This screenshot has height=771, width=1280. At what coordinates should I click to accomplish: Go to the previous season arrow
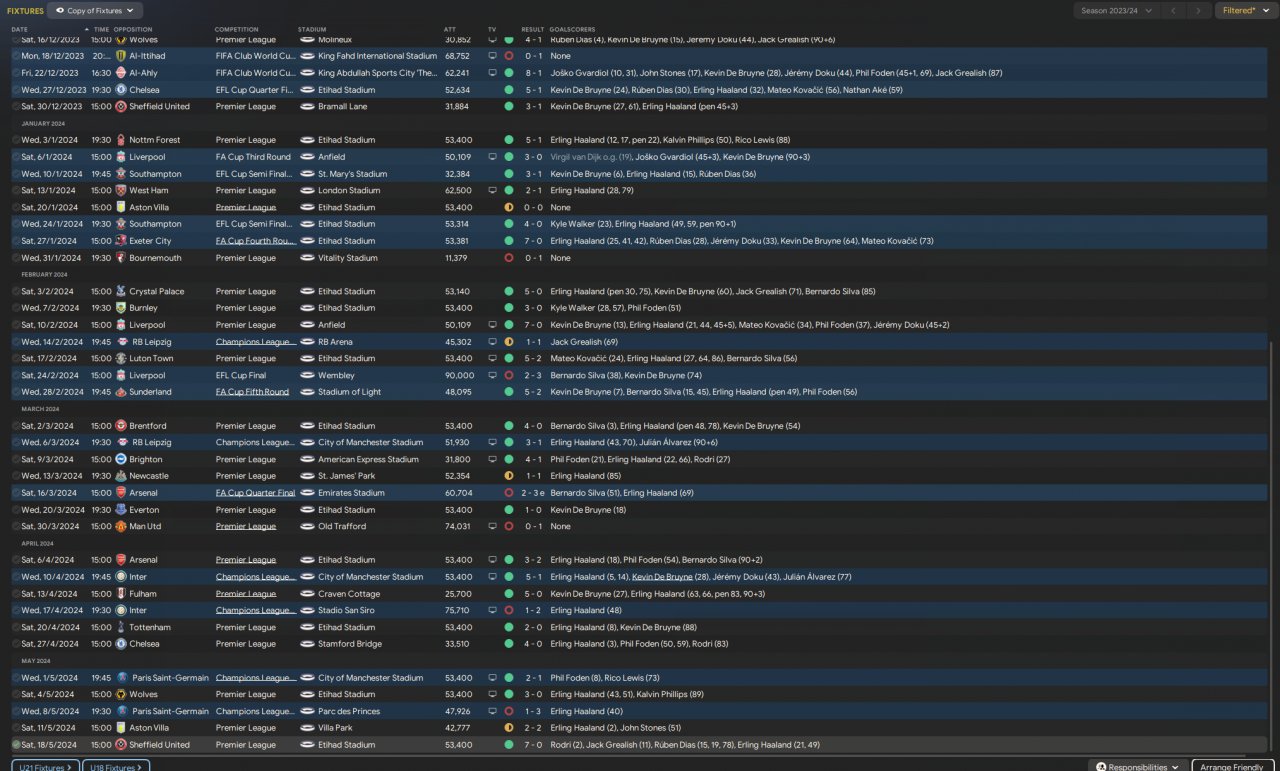pos(1174,11)
